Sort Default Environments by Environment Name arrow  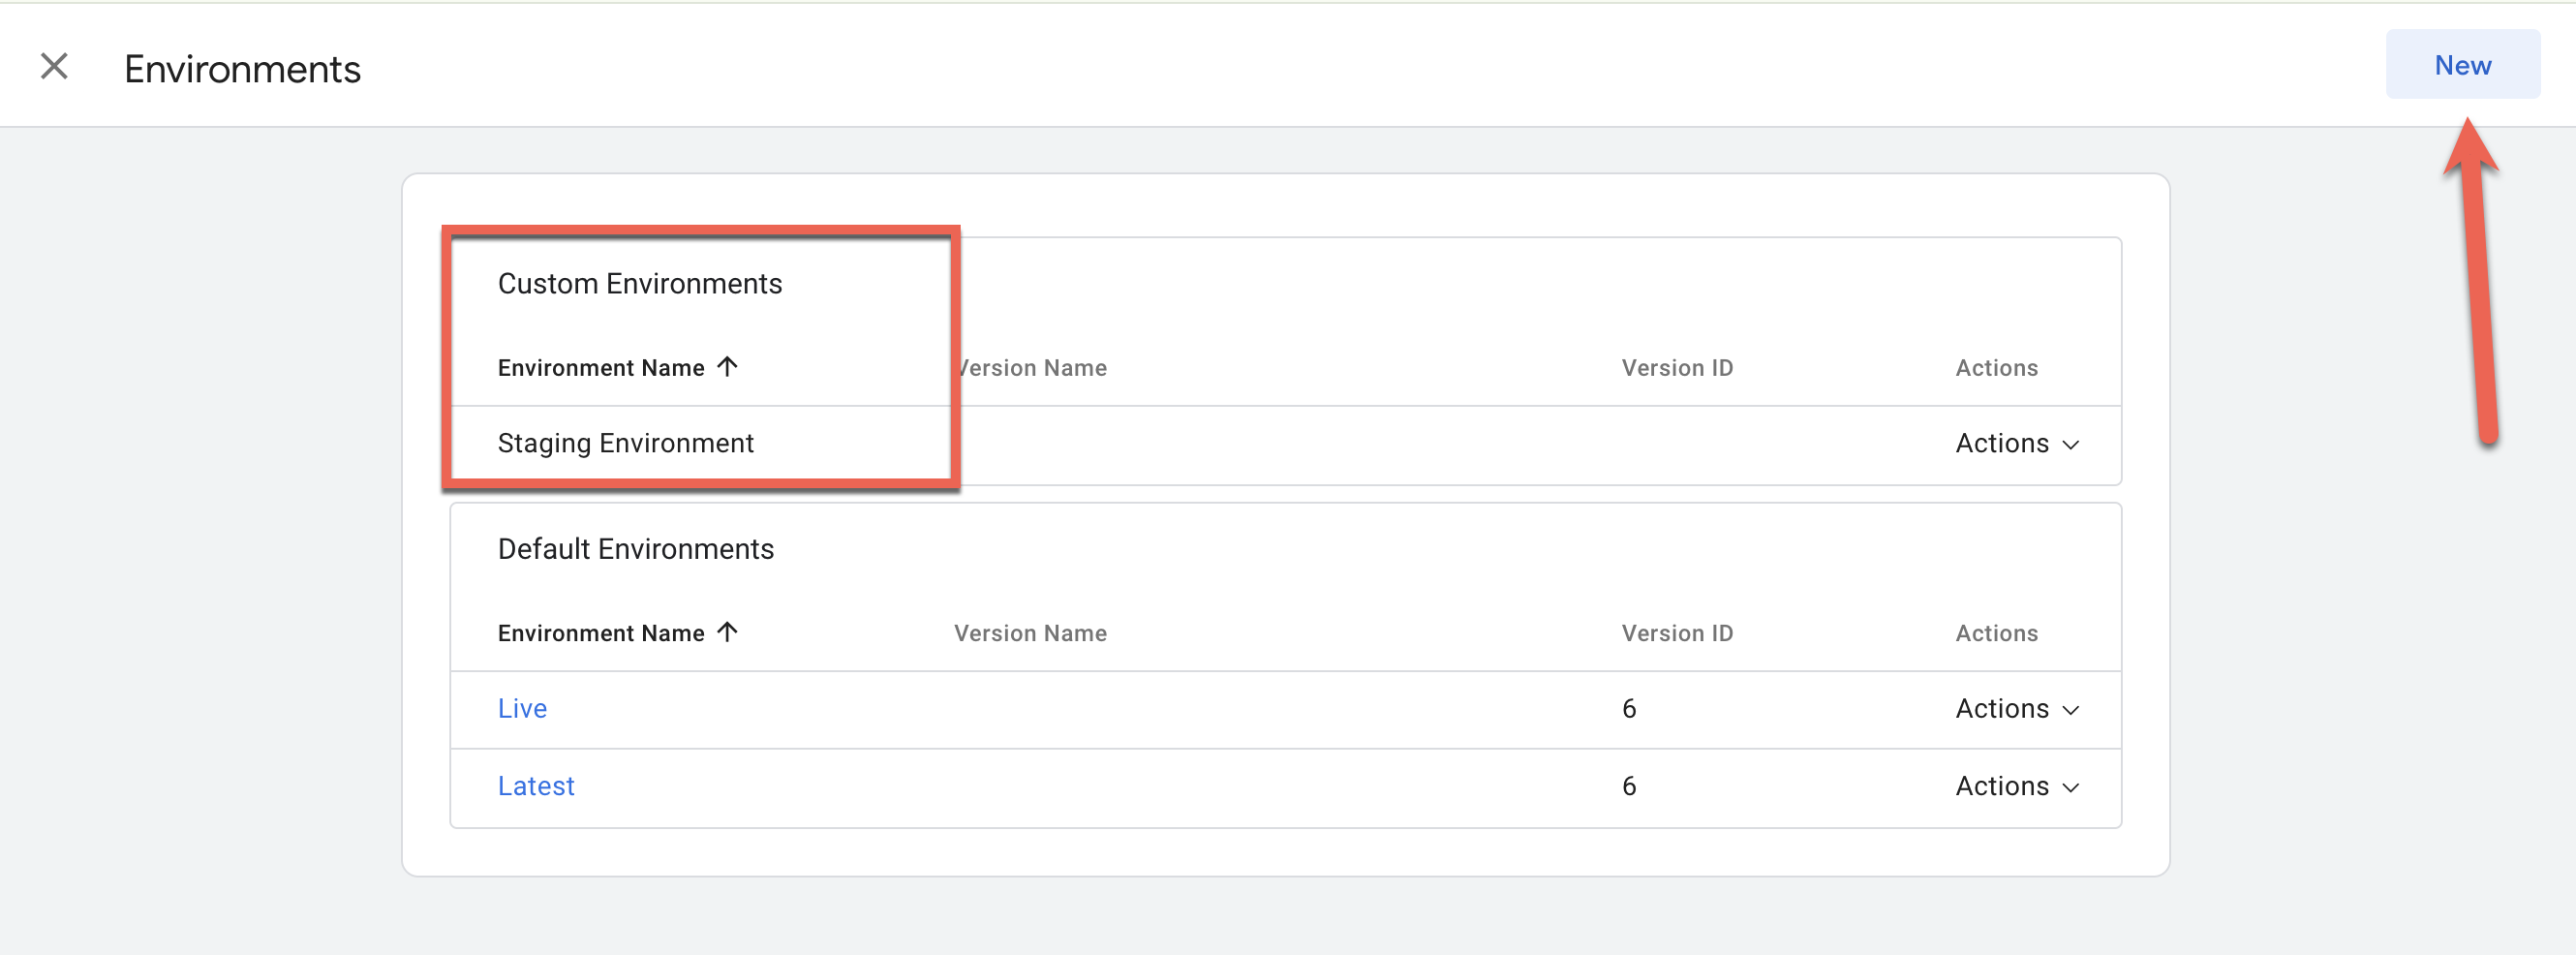click(728, 632)
